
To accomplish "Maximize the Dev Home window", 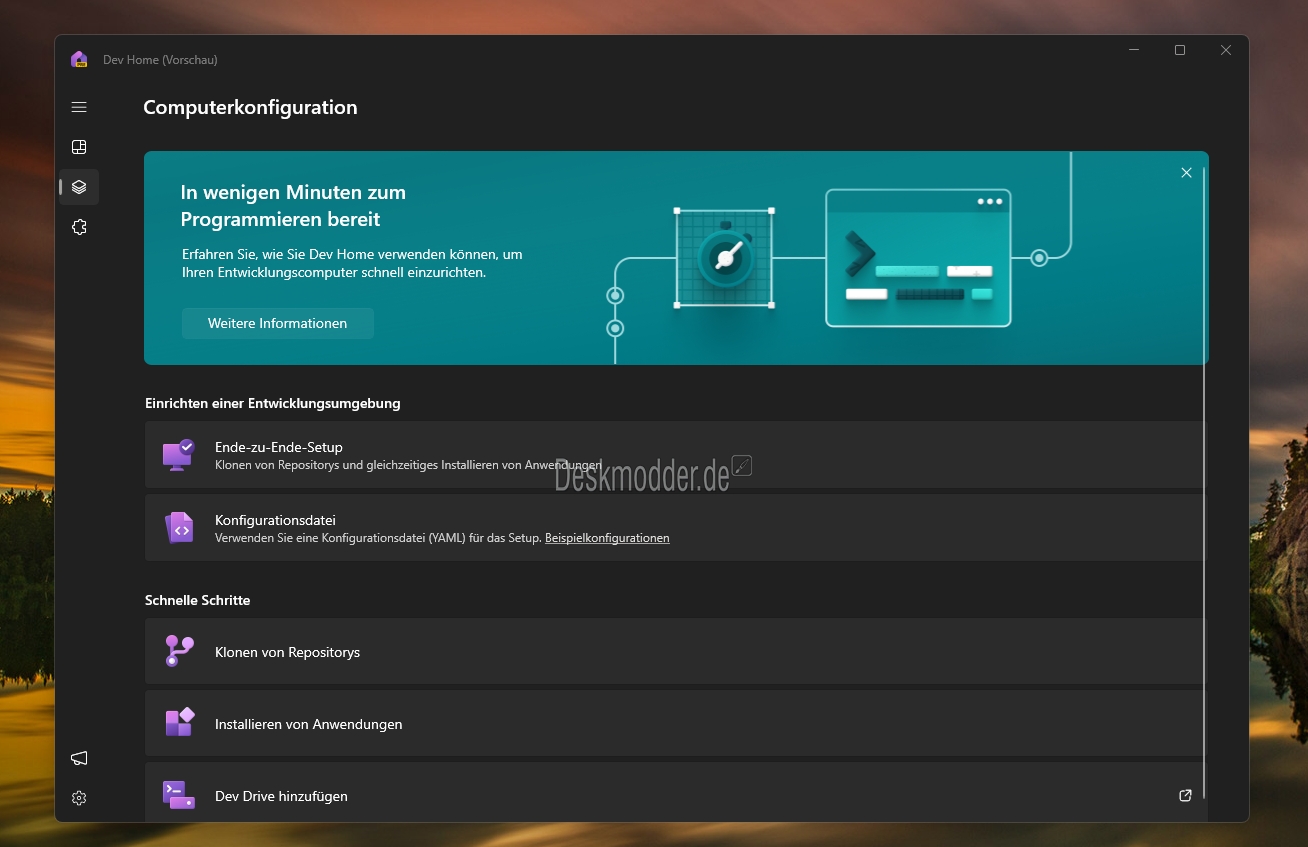I will (1180, 50).
